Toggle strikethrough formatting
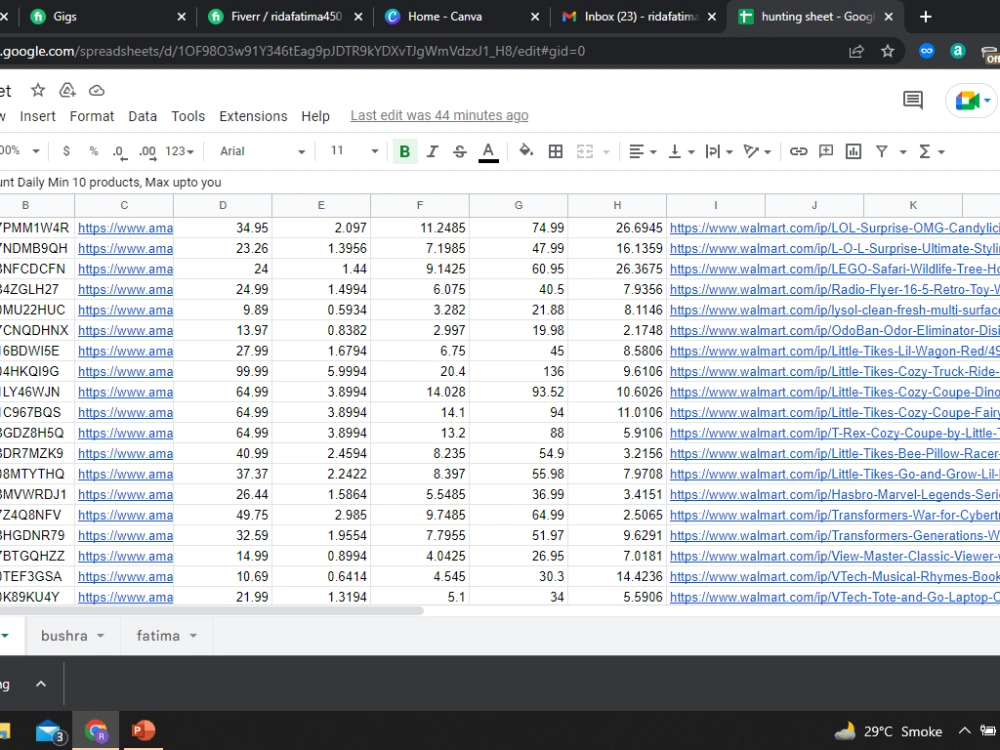Screen dimensions: 1000x750 pyautogui.click(x=459, y=151)
